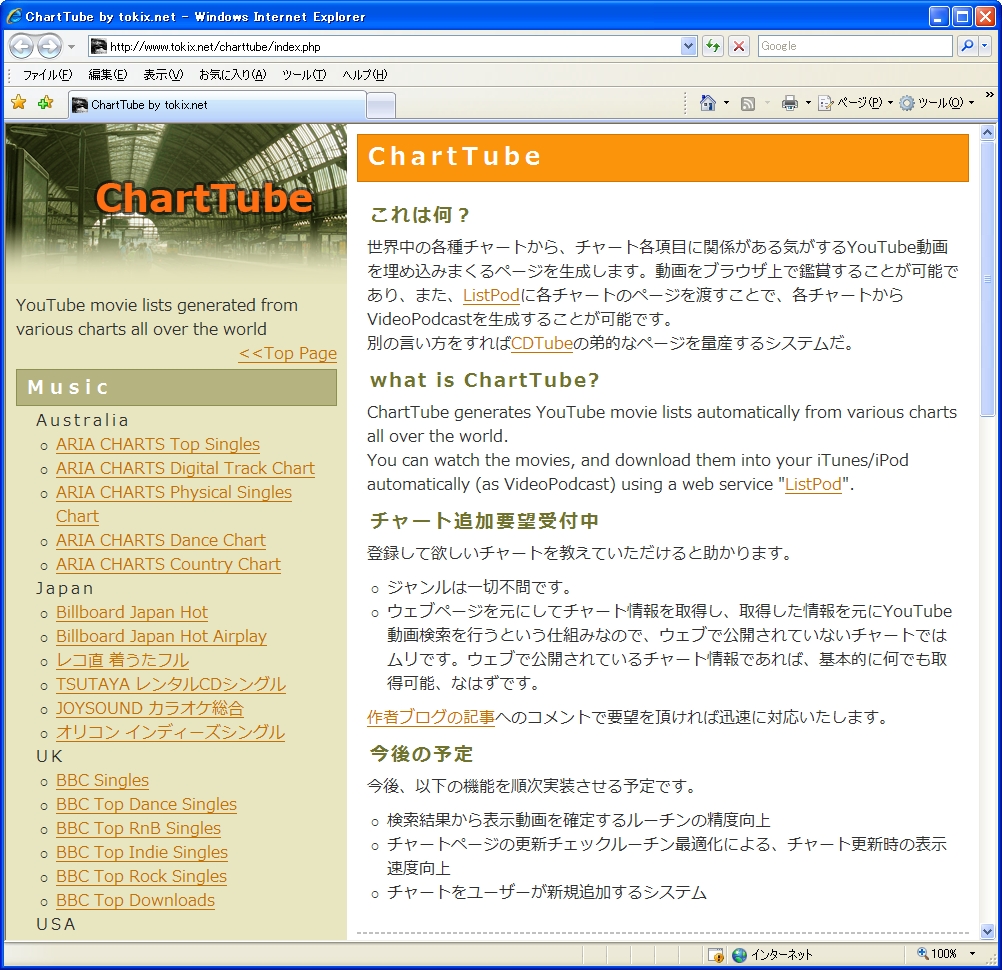Click the 作者ブログの記事 link
The image size is (1002, 970).
click(431, 717)
